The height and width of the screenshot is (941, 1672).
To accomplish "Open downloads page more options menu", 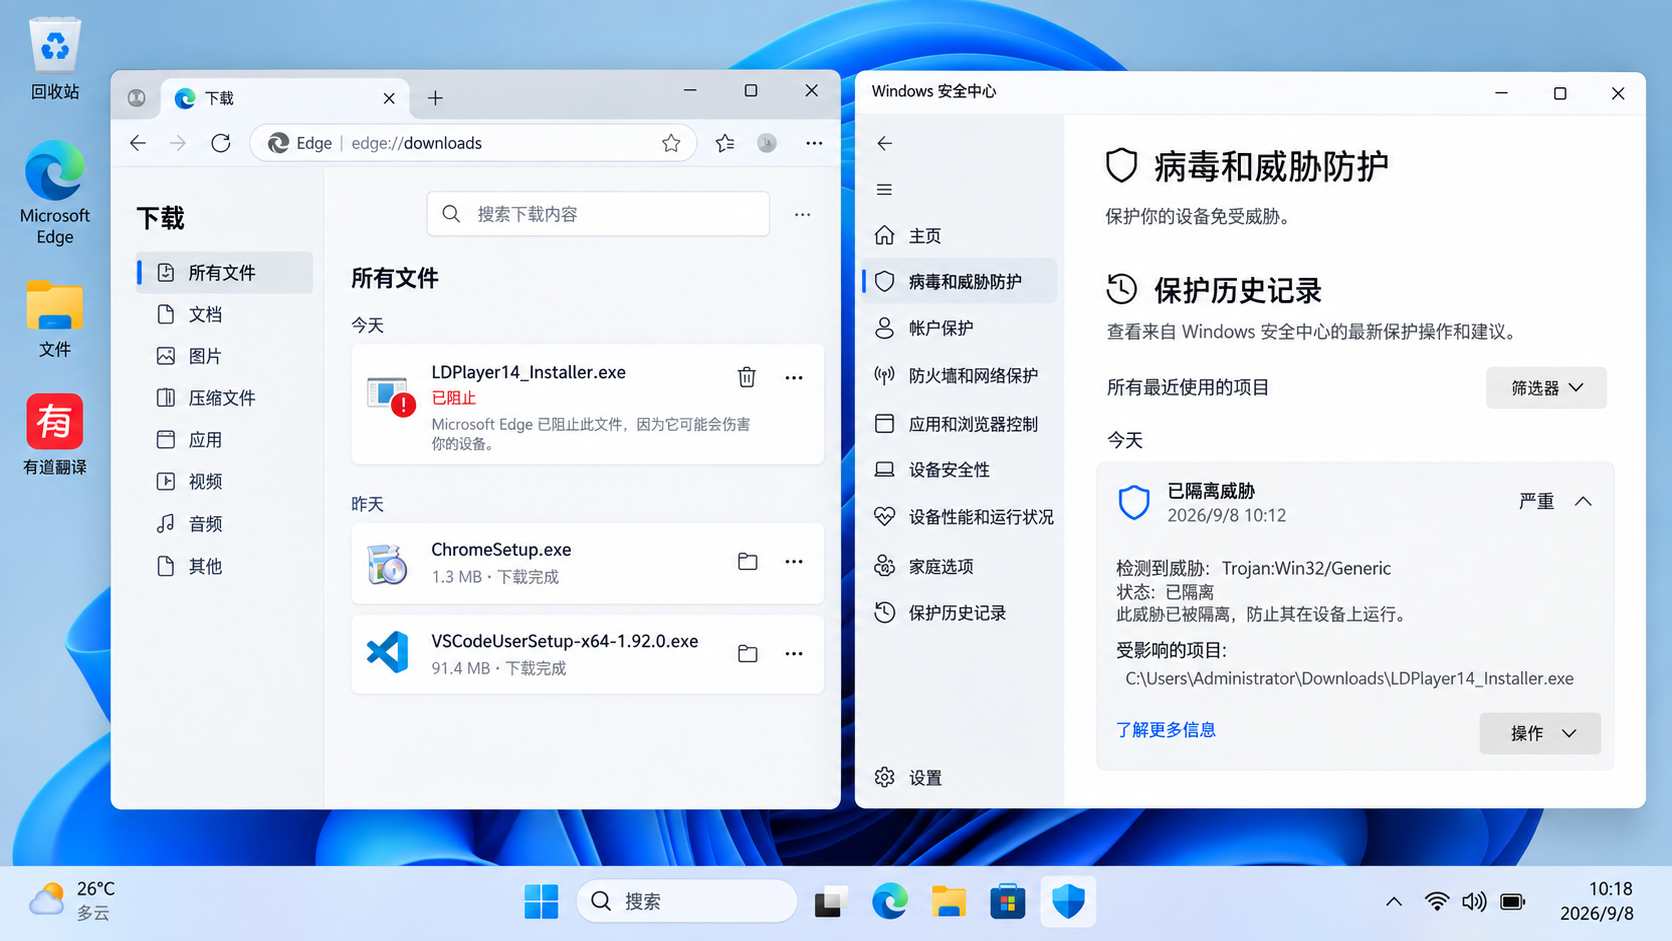I will pos(802,214).
